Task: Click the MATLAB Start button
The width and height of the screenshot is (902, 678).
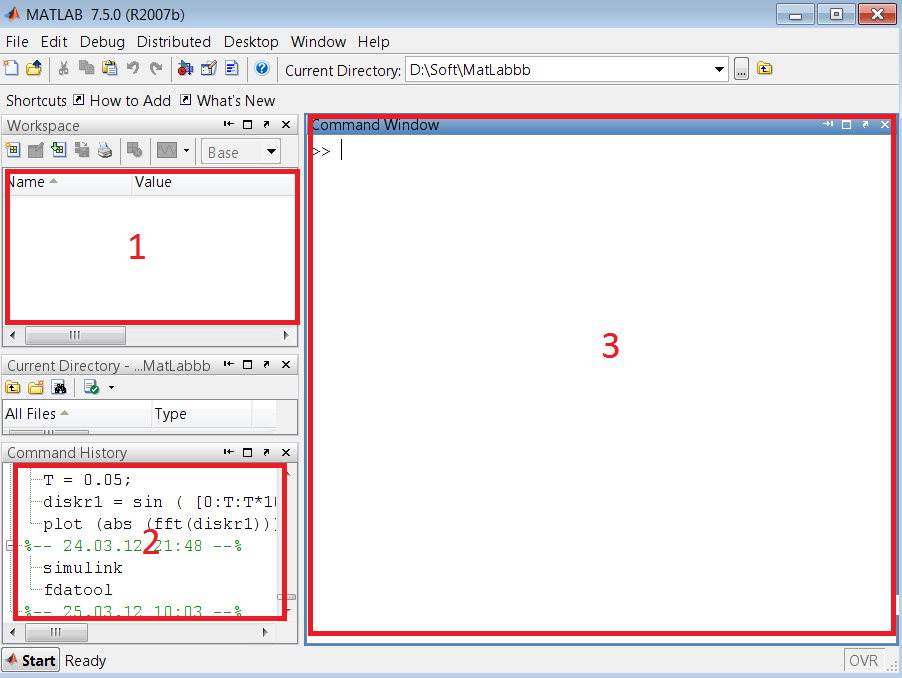Action: 31,661
